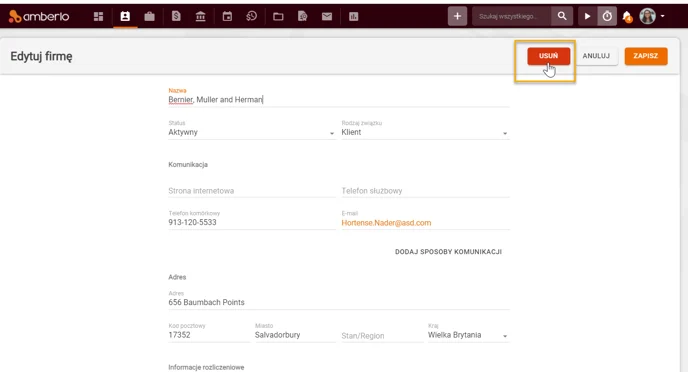Image resolution: width=688 pixels, height=372 pixels.
Task: Open the reports chart icon
Action: (354, 16)
